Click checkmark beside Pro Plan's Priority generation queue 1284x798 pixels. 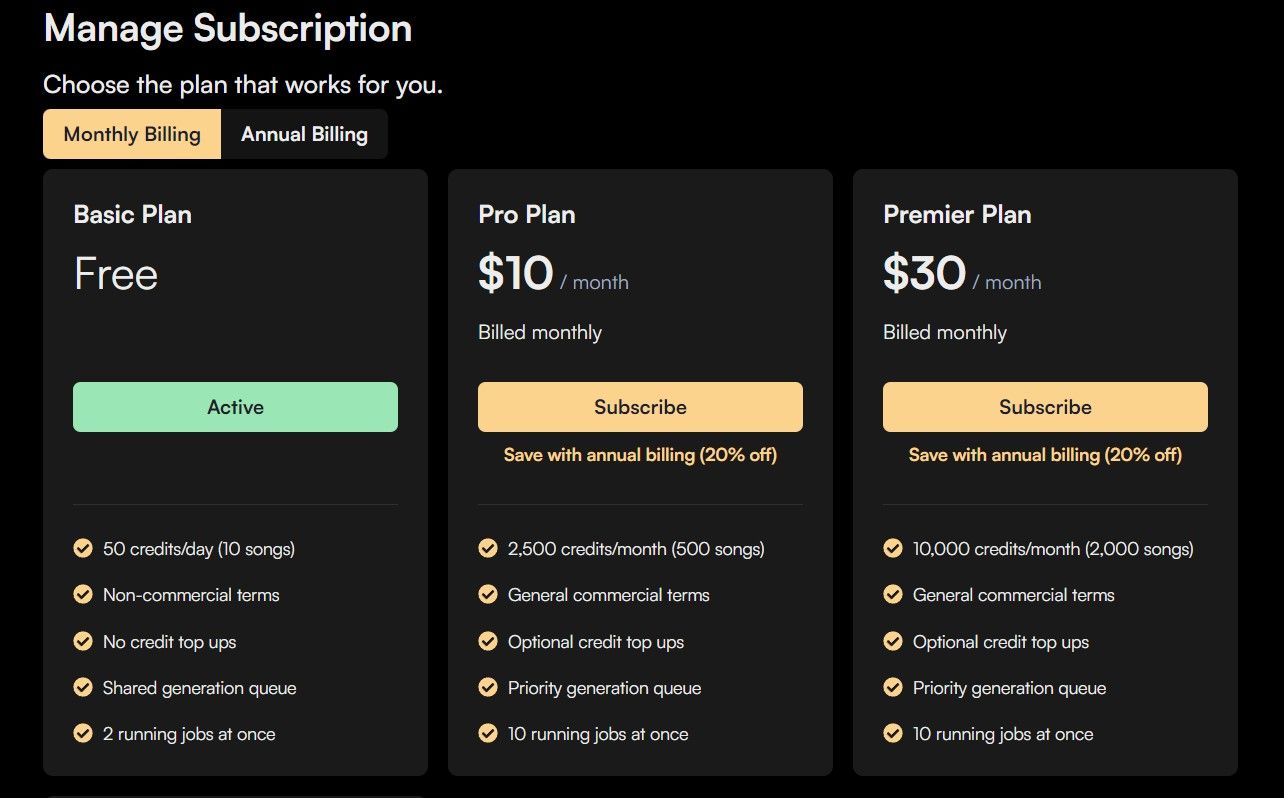pyautogui.click(x=488, y=687)
